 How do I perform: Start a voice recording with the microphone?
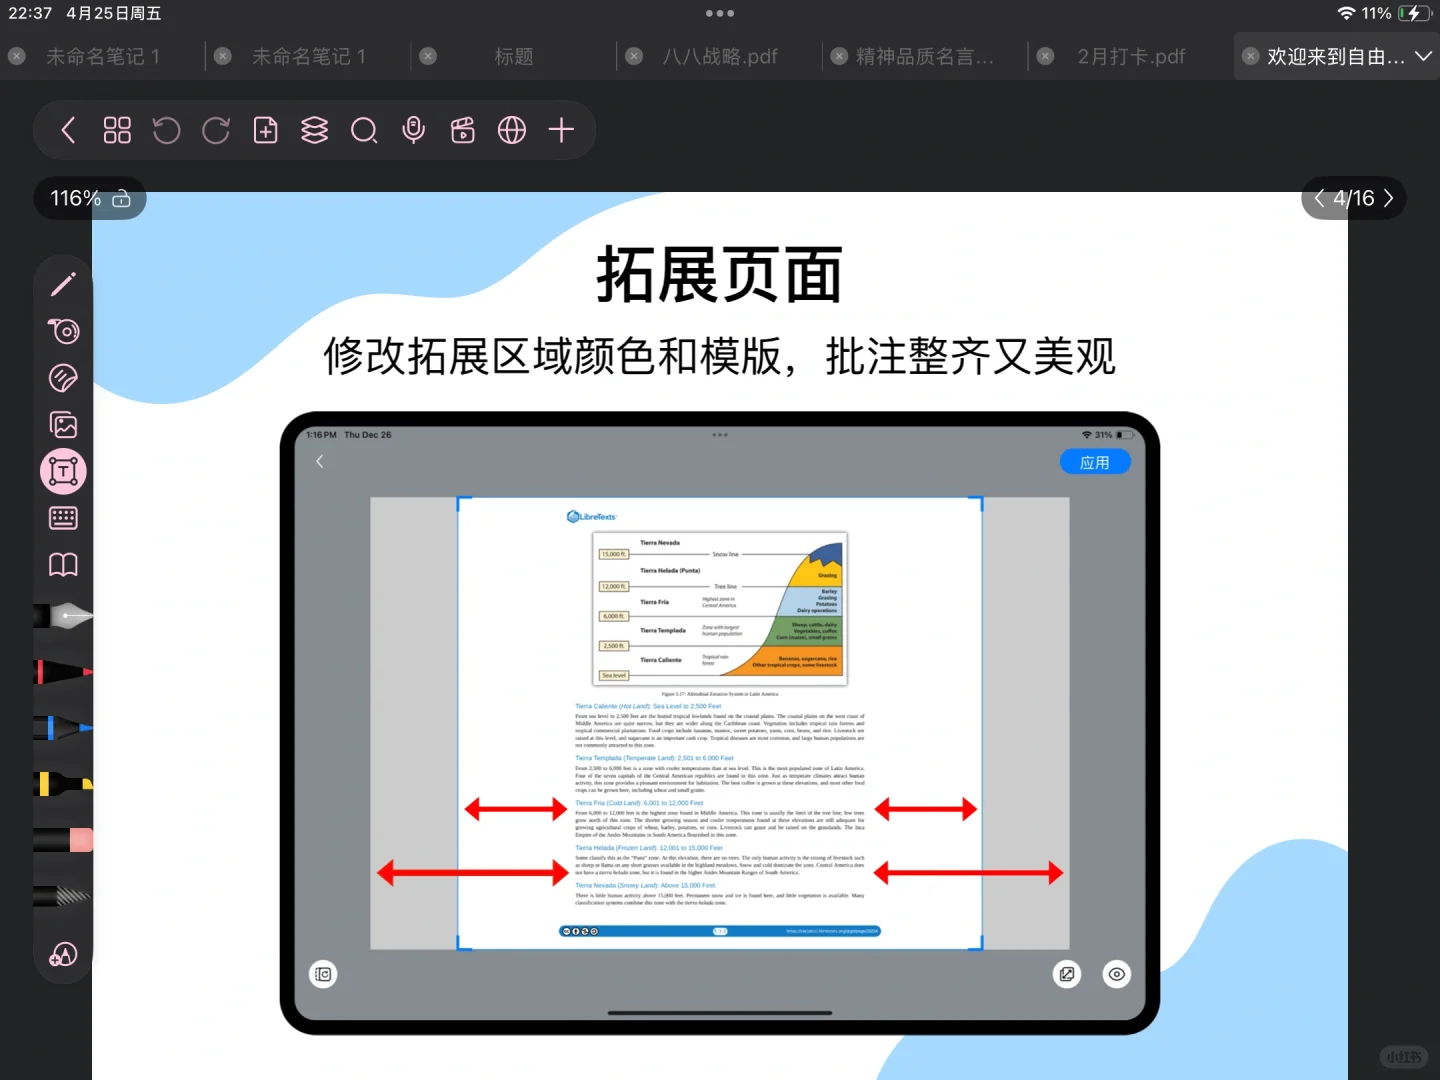(413, 130)
